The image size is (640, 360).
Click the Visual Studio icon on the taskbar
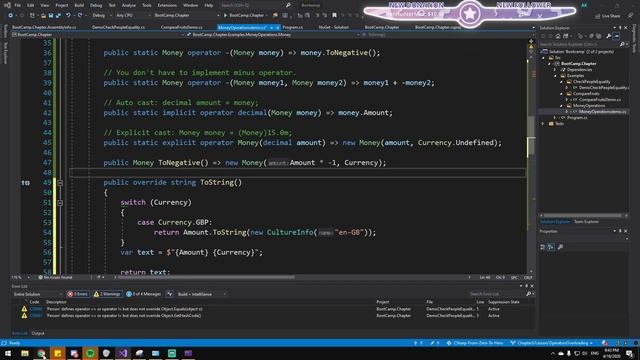pos(123,353)
